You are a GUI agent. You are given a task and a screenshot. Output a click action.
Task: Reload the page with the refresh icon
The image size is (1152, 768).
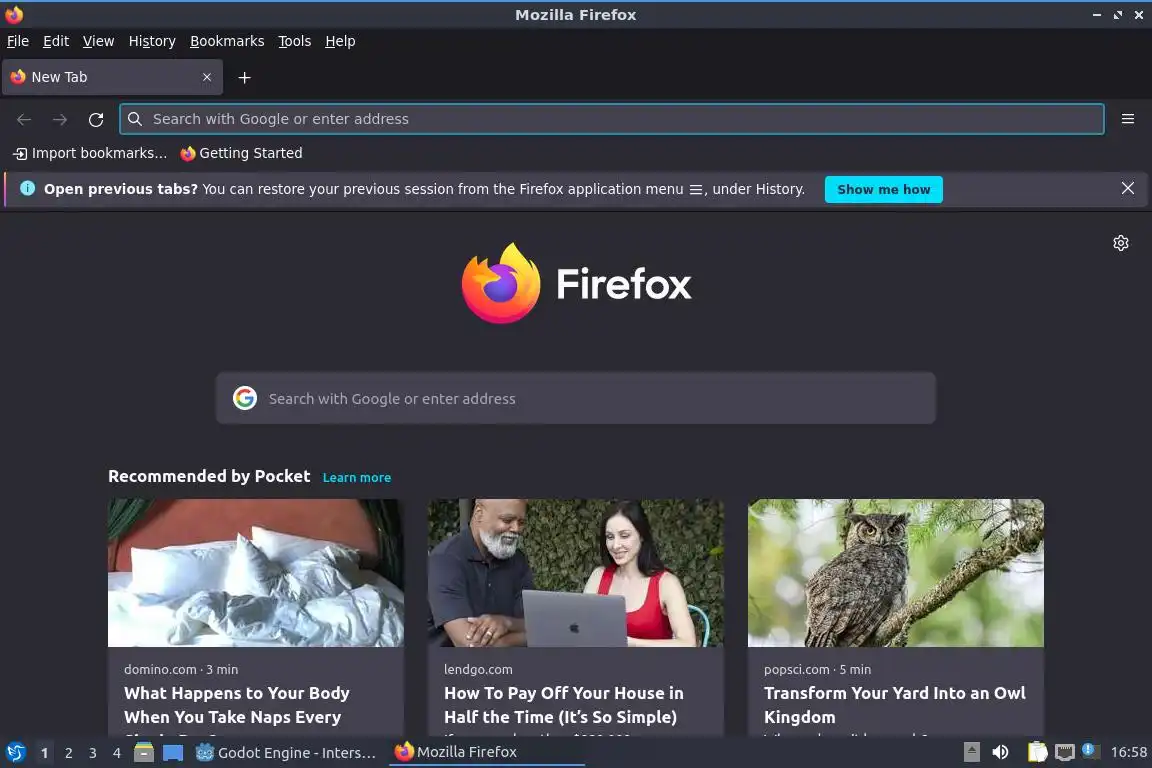click(x=96, y=119)
